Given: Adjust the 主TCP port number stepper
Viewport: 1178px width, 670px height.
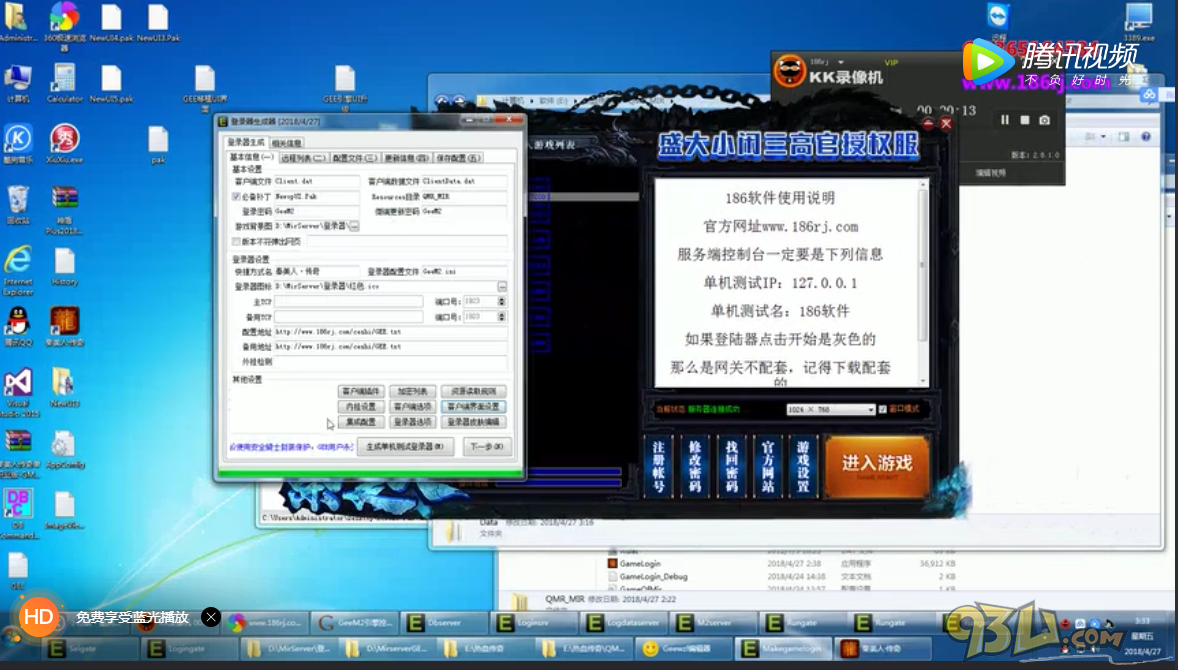Looking at the screenshot, I should click(502, 301).
